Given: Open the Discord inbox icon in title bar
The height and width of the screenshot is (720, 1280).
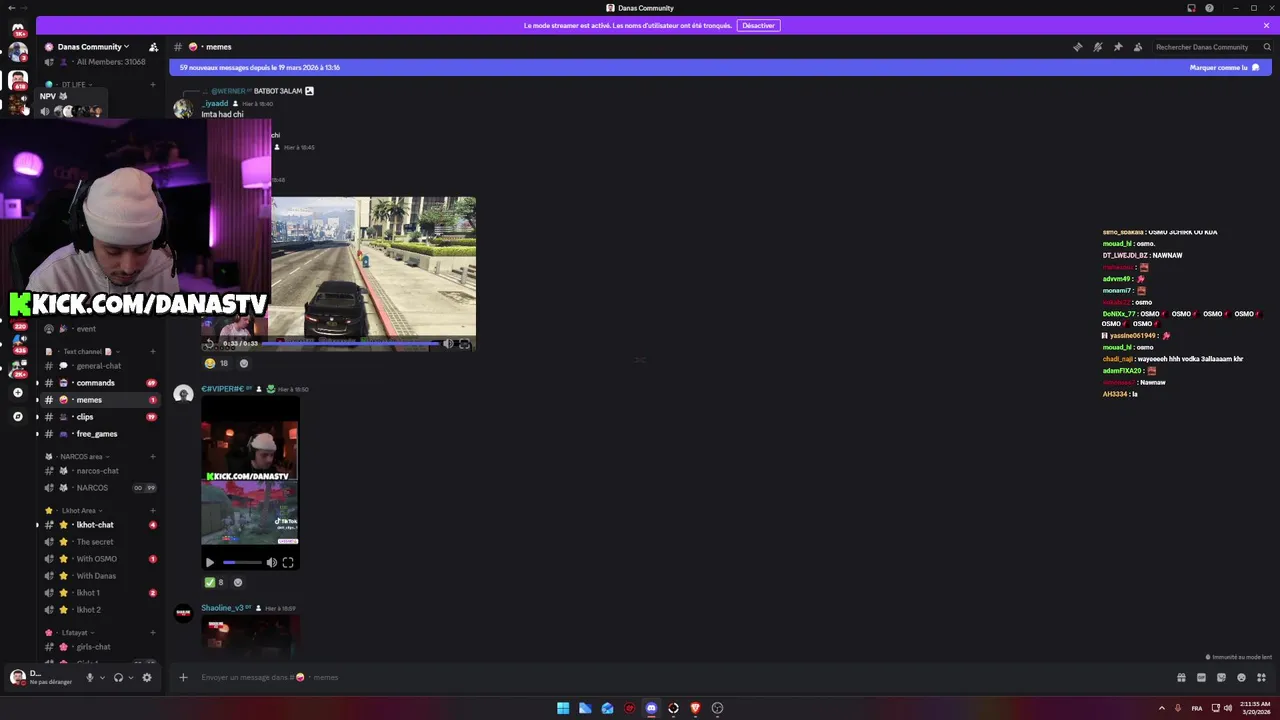Looking at the screenshot, I should pos(1191,8).
